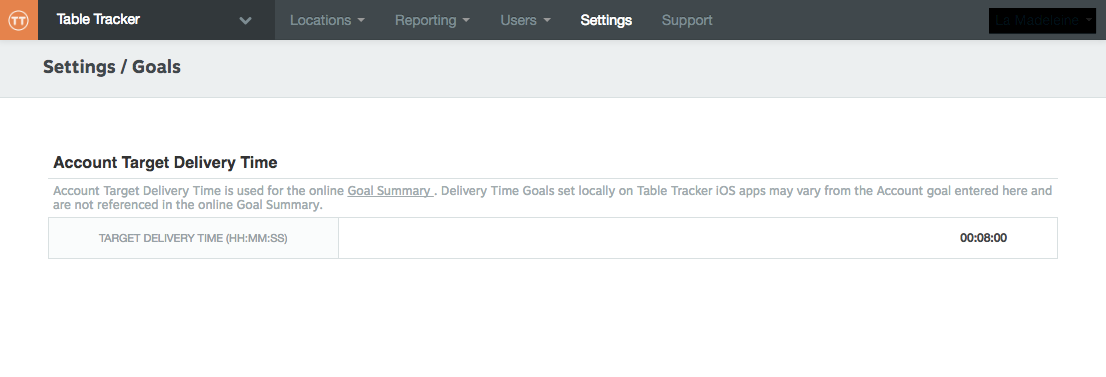This screenshot has height=377, width=1106.
Task: Open the Table Tracker app switcher chevron
Action: [x=245, y=20]
